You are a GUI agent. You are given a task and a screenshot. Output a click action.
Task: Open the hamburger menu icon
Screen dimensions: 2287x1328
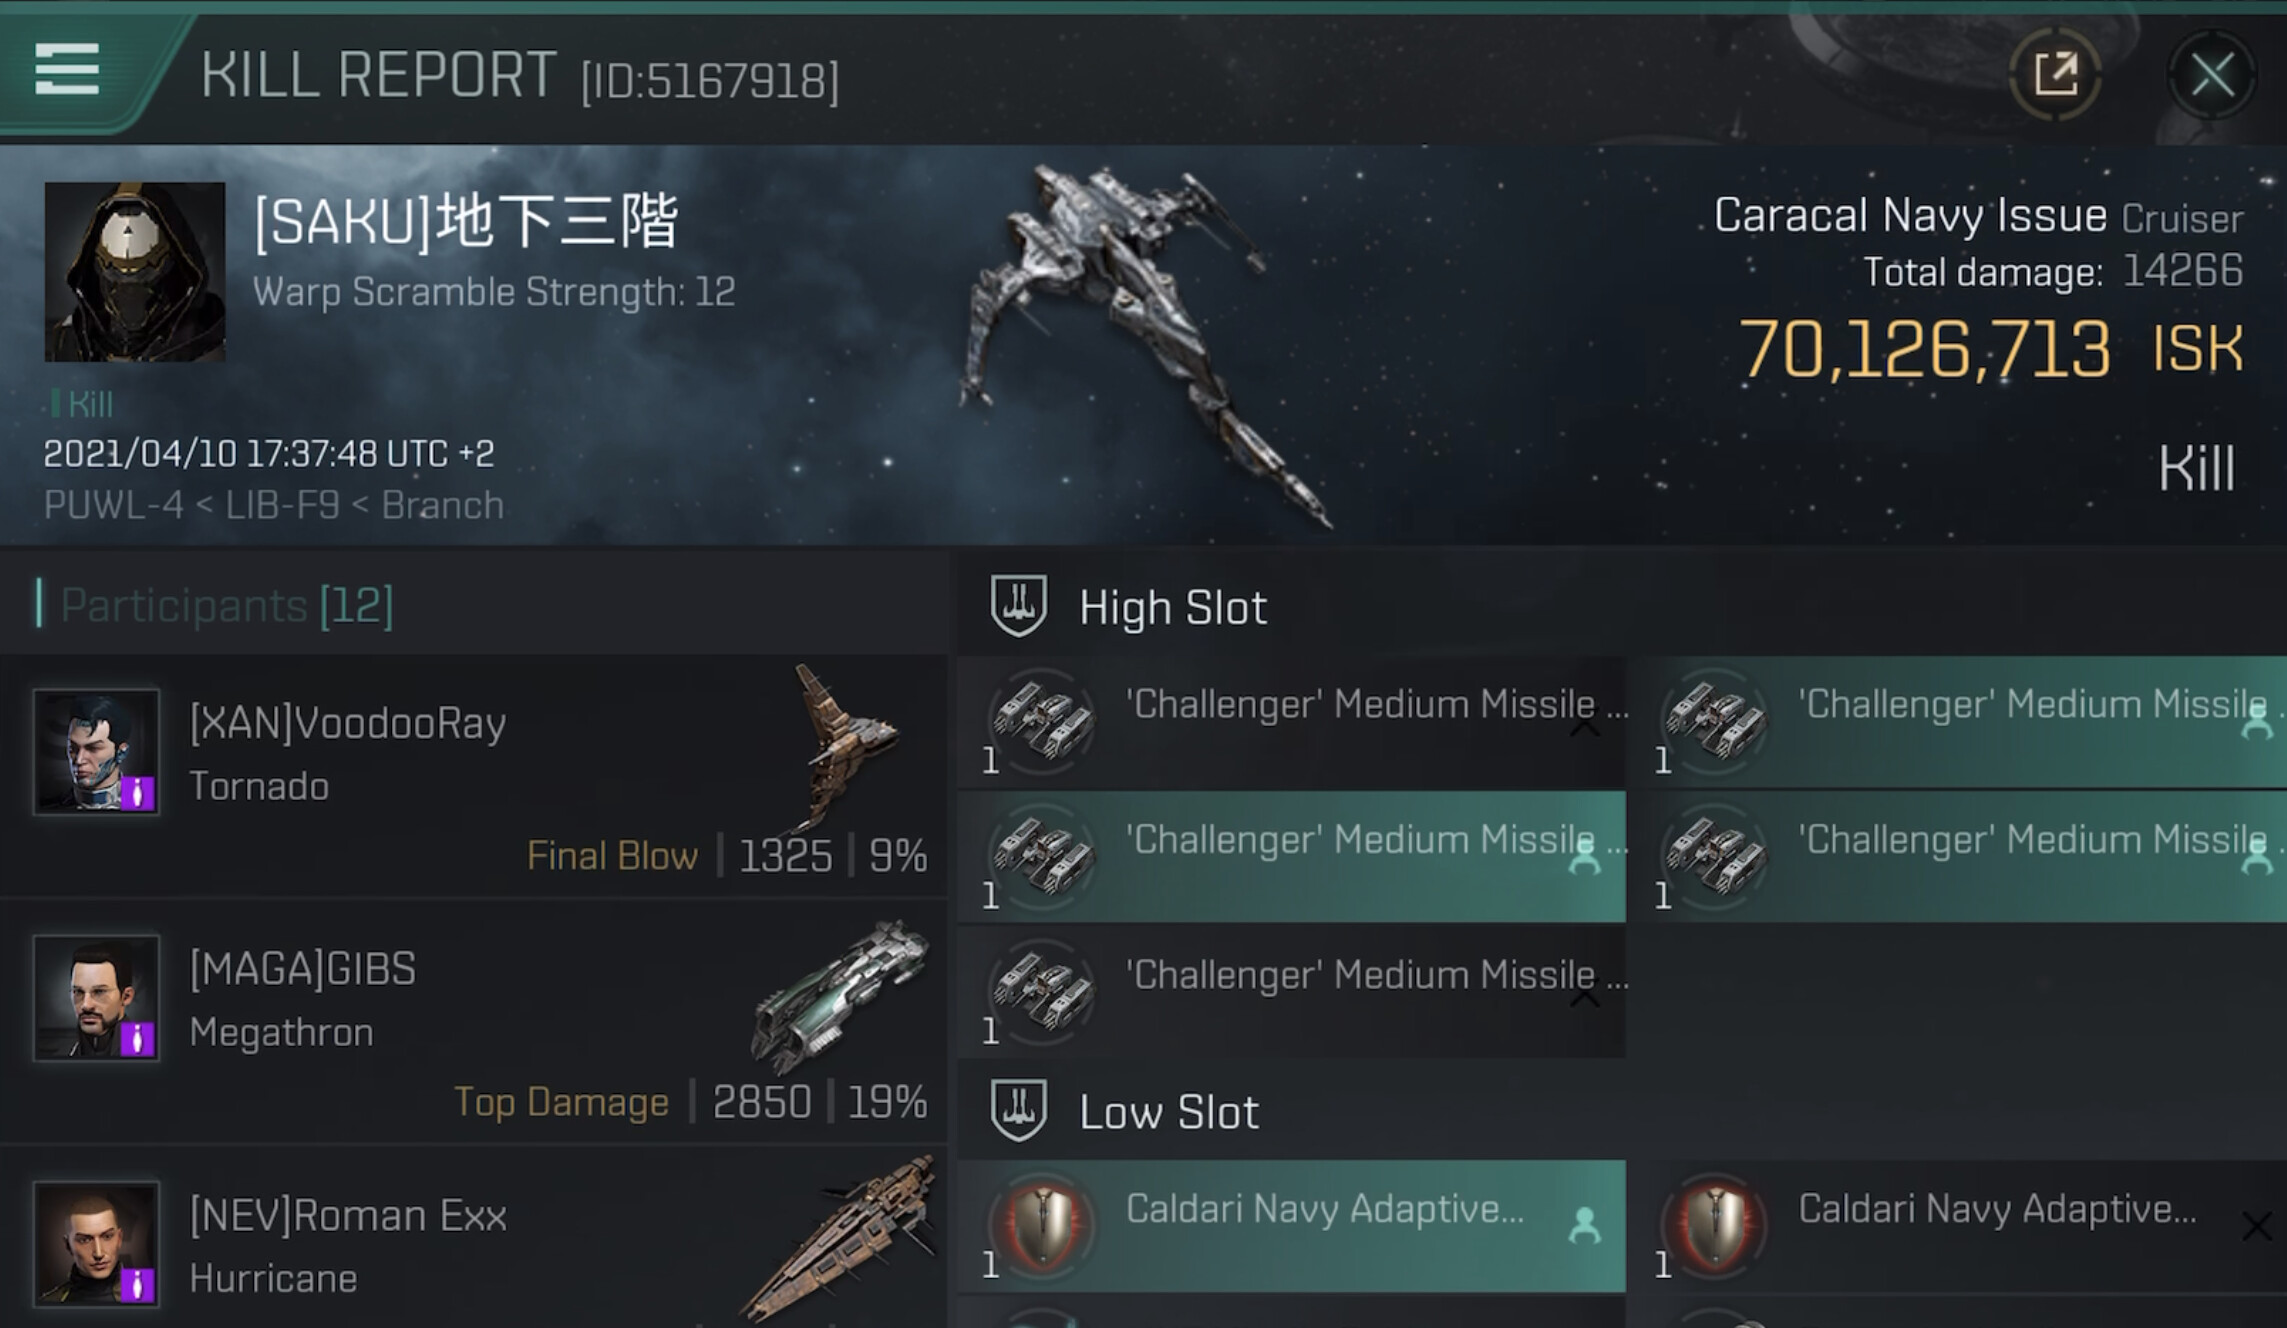coord(67,69)
